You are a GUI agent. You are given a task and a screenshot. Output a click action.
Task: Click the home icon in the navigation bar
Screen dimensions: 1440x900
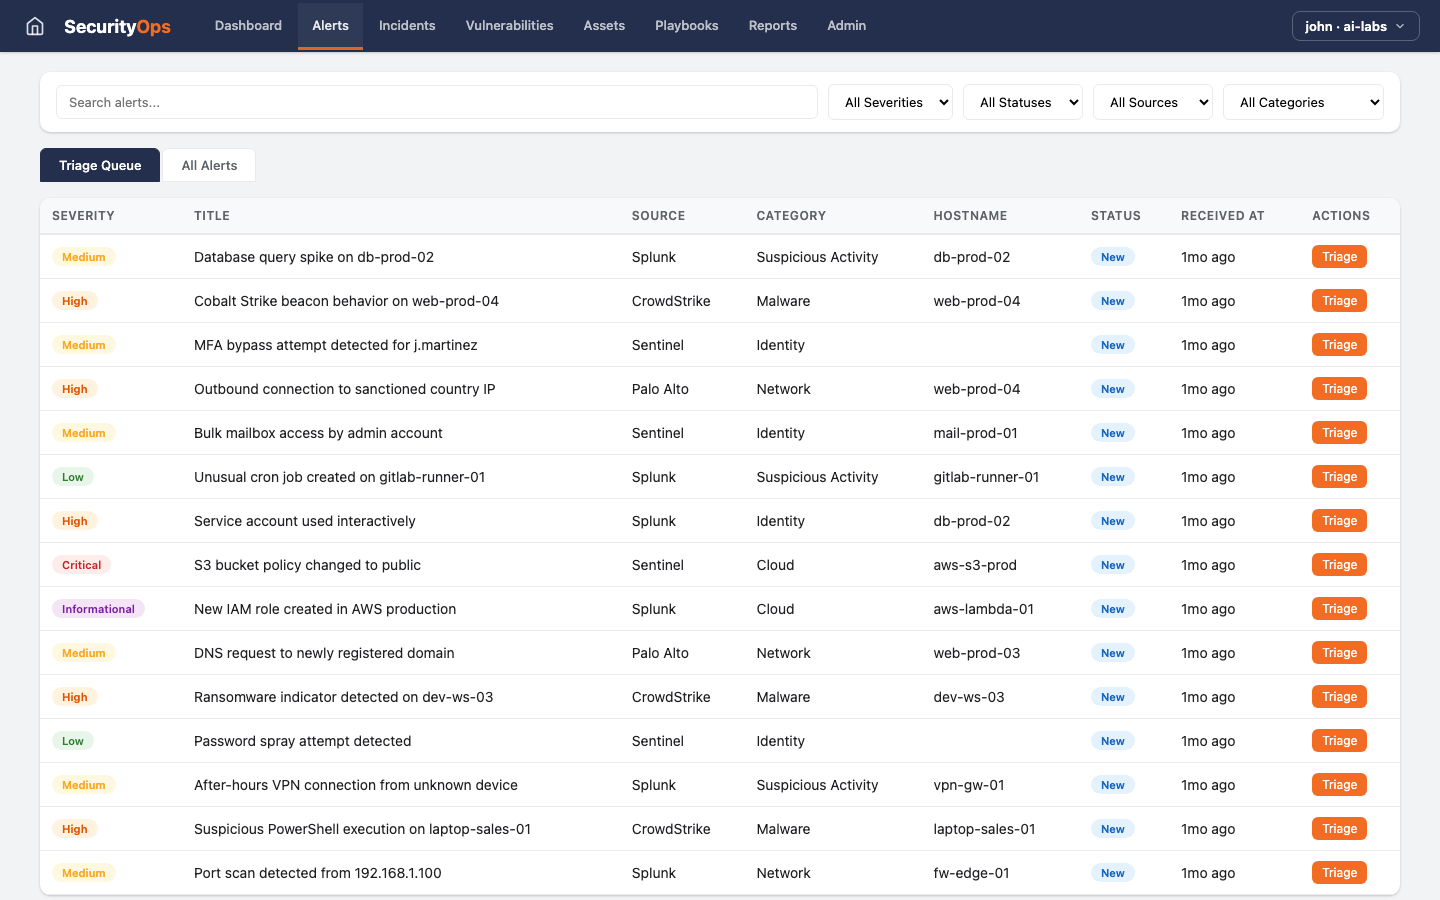(x=35, y=25)
